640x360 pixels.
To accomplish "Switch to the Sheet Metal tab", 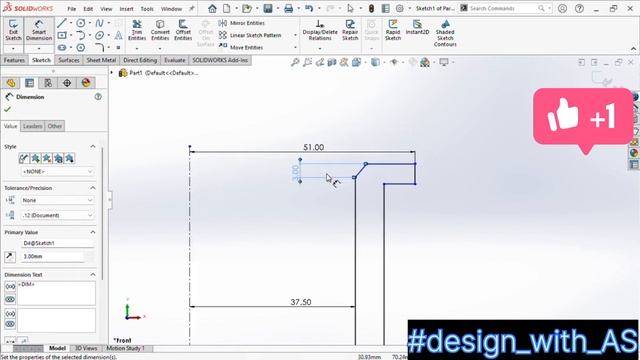I will point(101,60).
